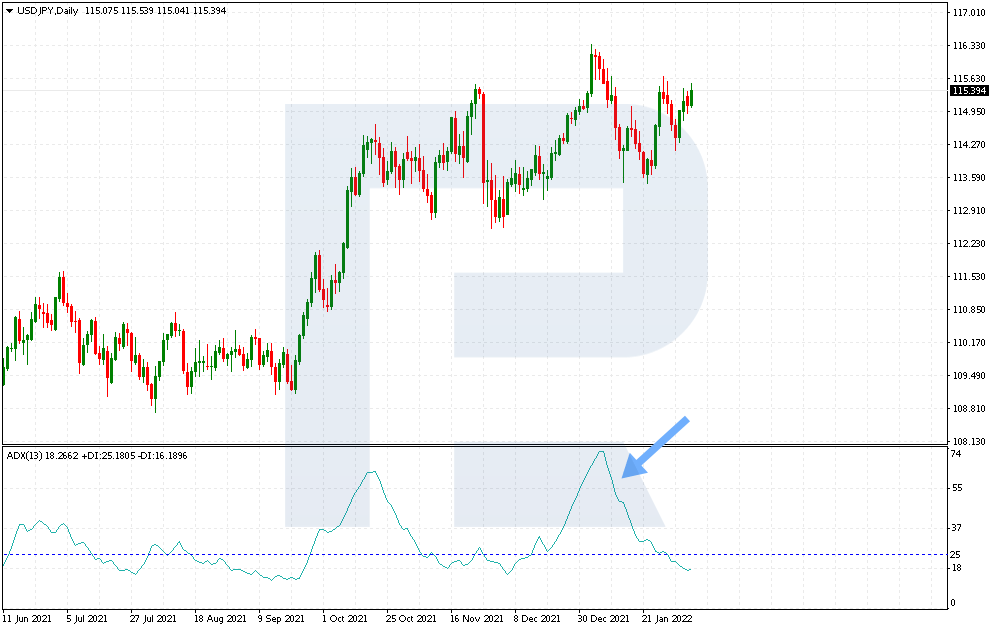
Task: Click the 16 Nov 2021 date label
Action: 475,618
